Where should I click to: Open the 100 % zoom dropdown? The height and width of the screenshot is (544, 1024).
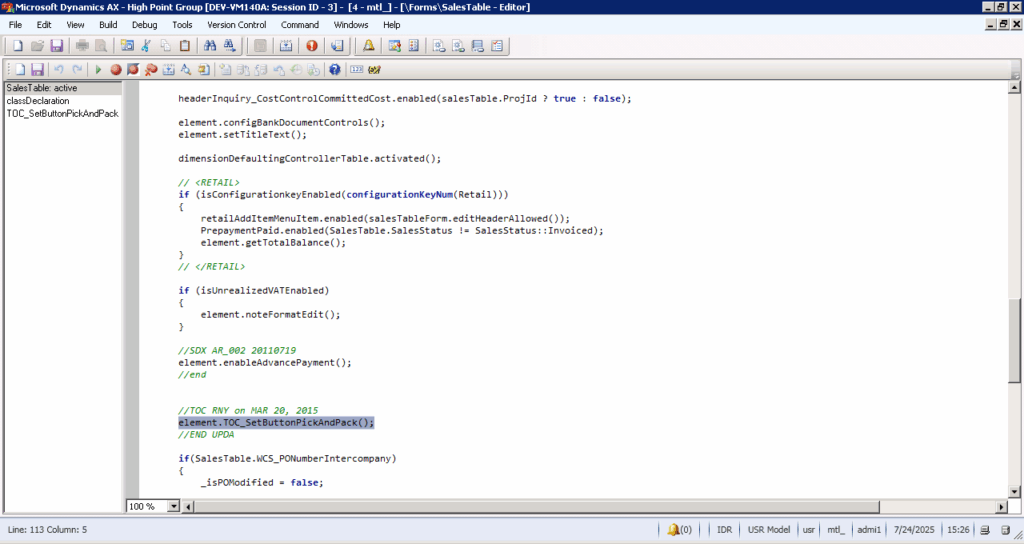[x=173, y=506]
